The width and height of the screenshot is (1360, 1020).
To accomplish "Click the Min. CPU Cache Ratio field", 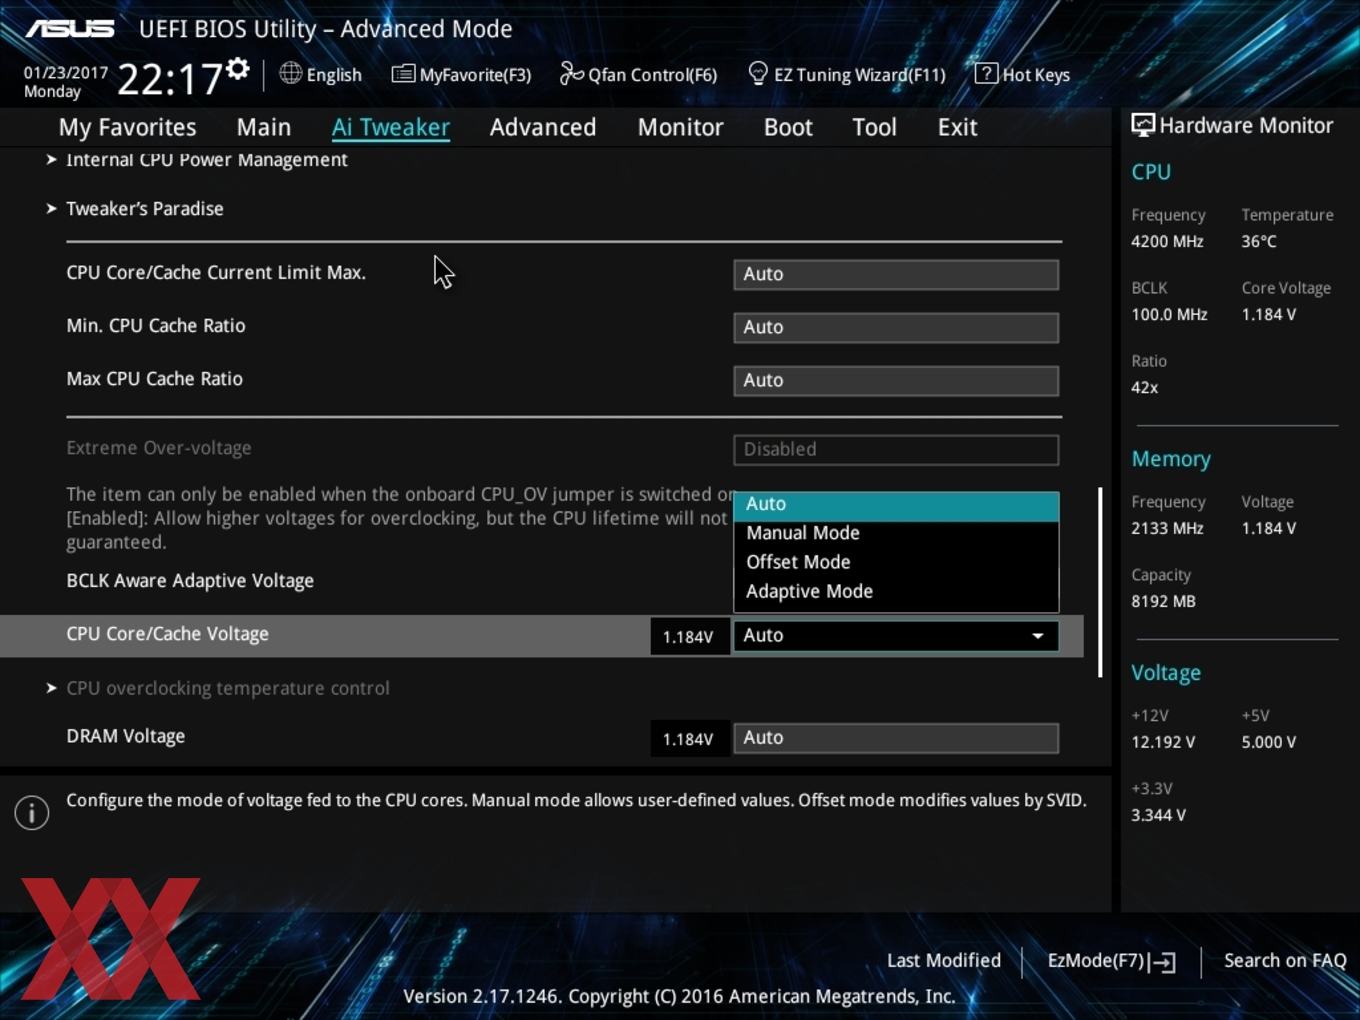I will point(896,327).
